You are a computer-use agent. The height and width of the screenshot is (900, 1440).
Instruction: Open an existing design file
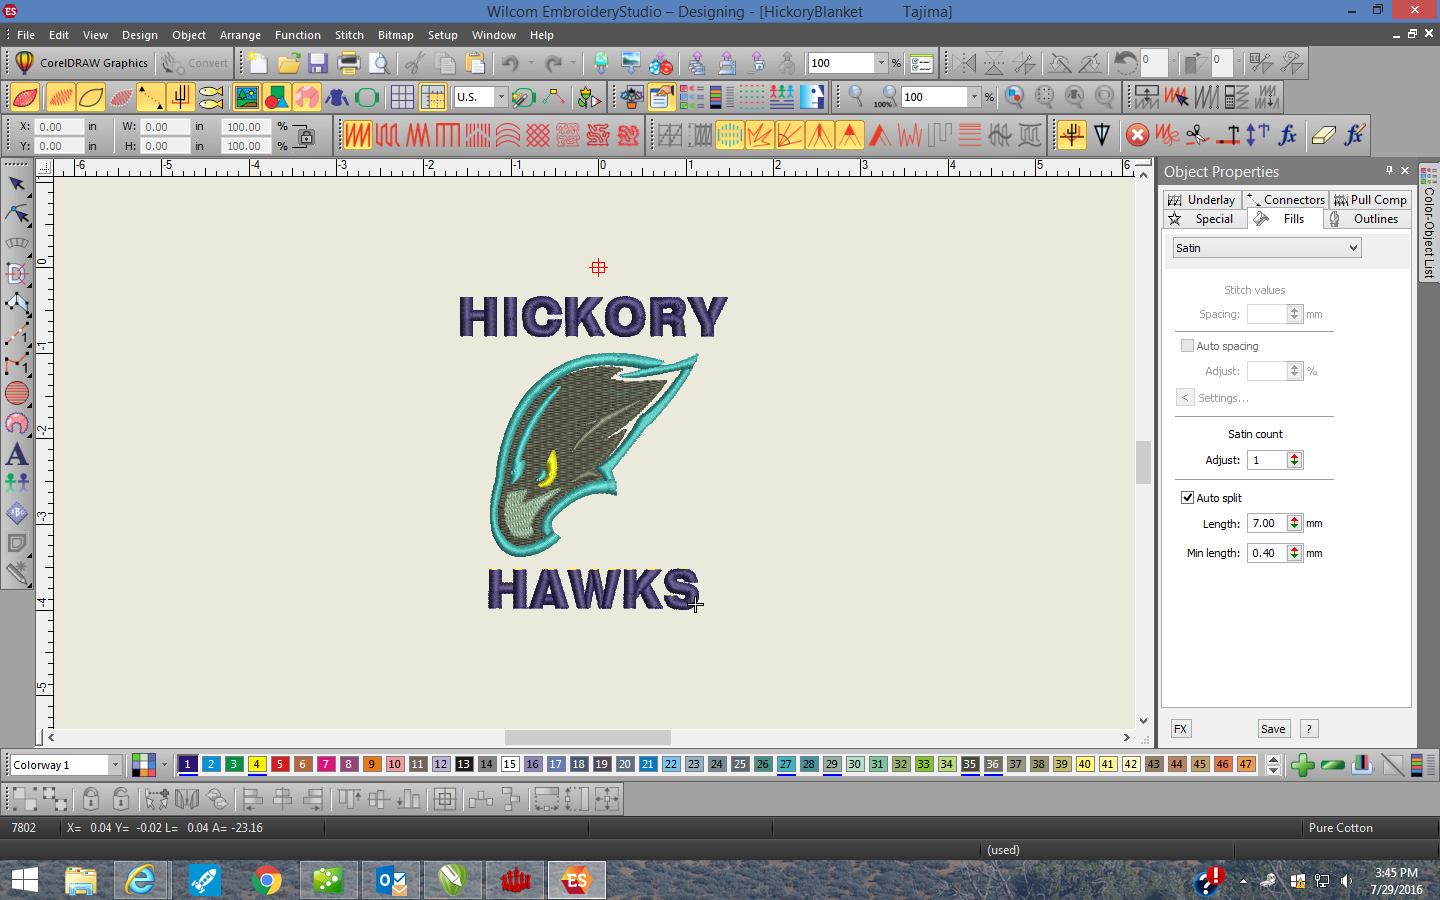coord(288,63)
